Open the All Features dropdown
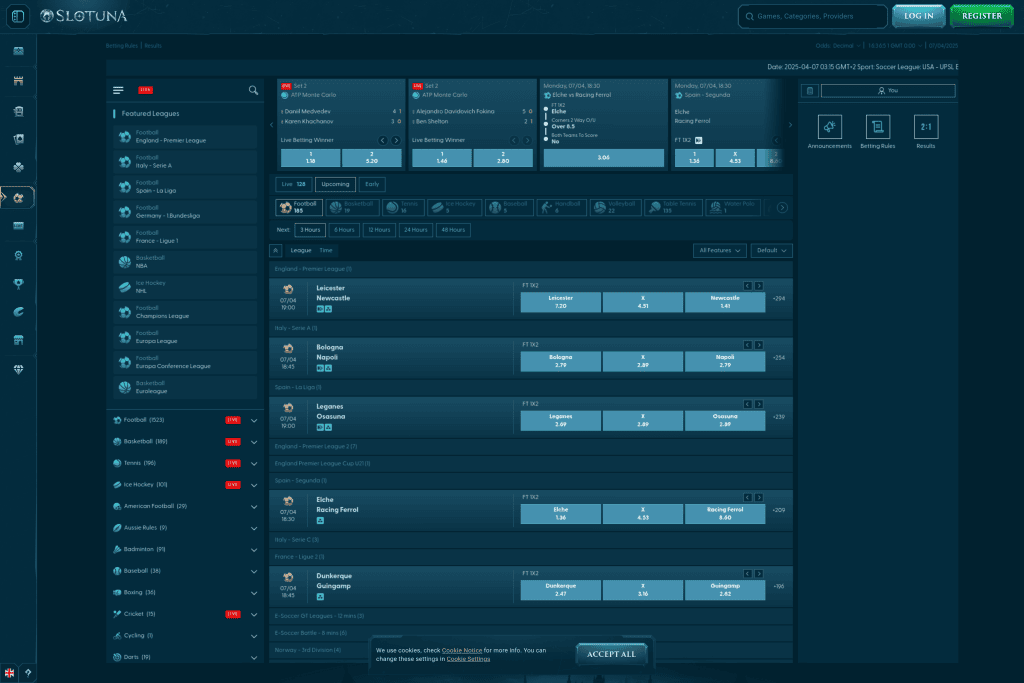Viewport: 1024px width, 683px height. [720, 251]
